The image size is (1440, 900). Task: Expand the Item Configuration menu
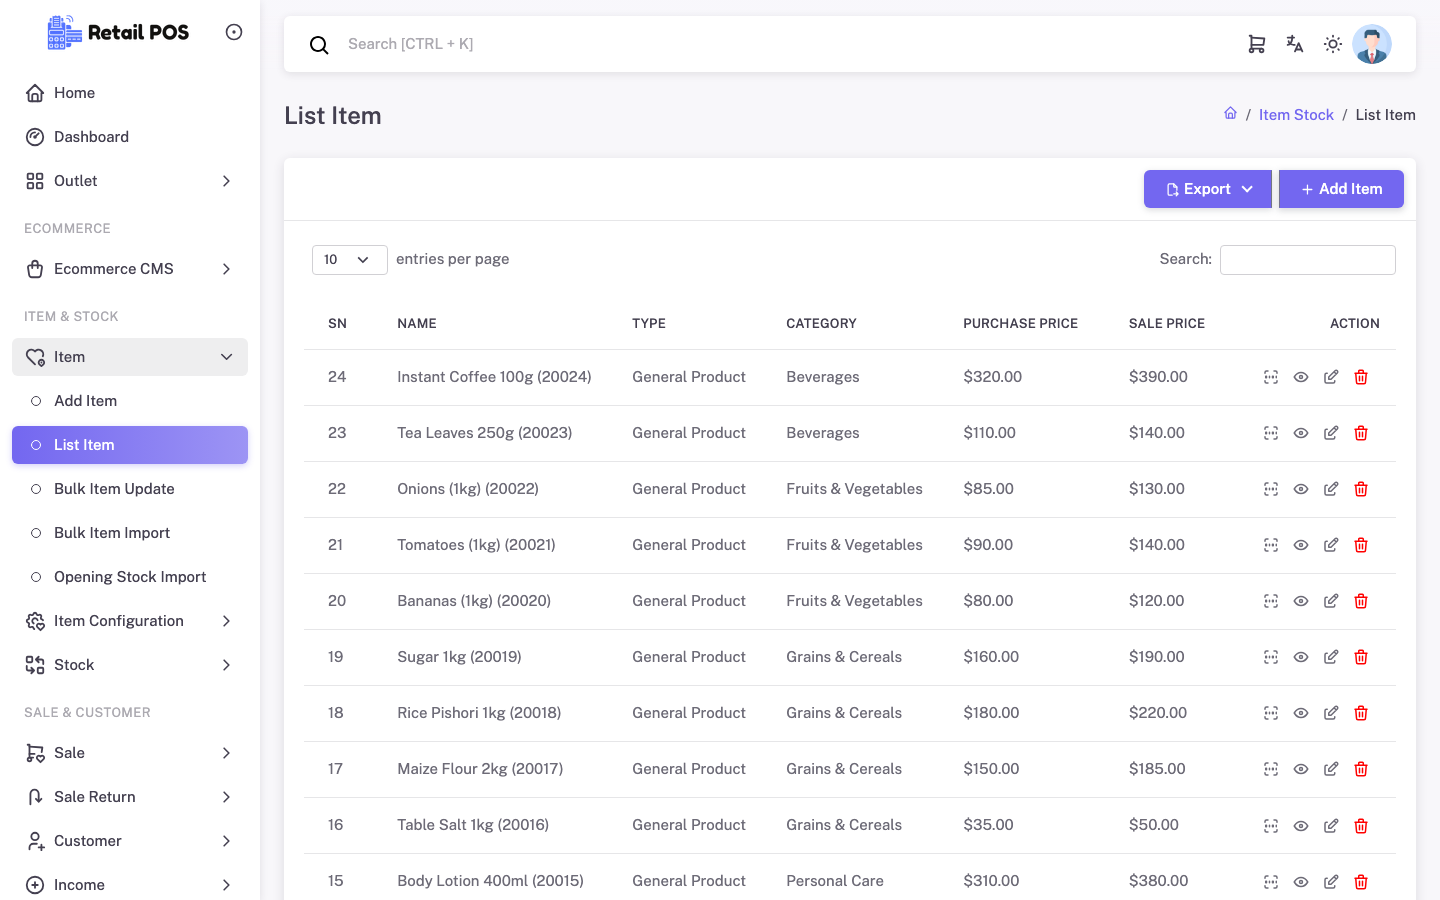click(x=130, y=621)
